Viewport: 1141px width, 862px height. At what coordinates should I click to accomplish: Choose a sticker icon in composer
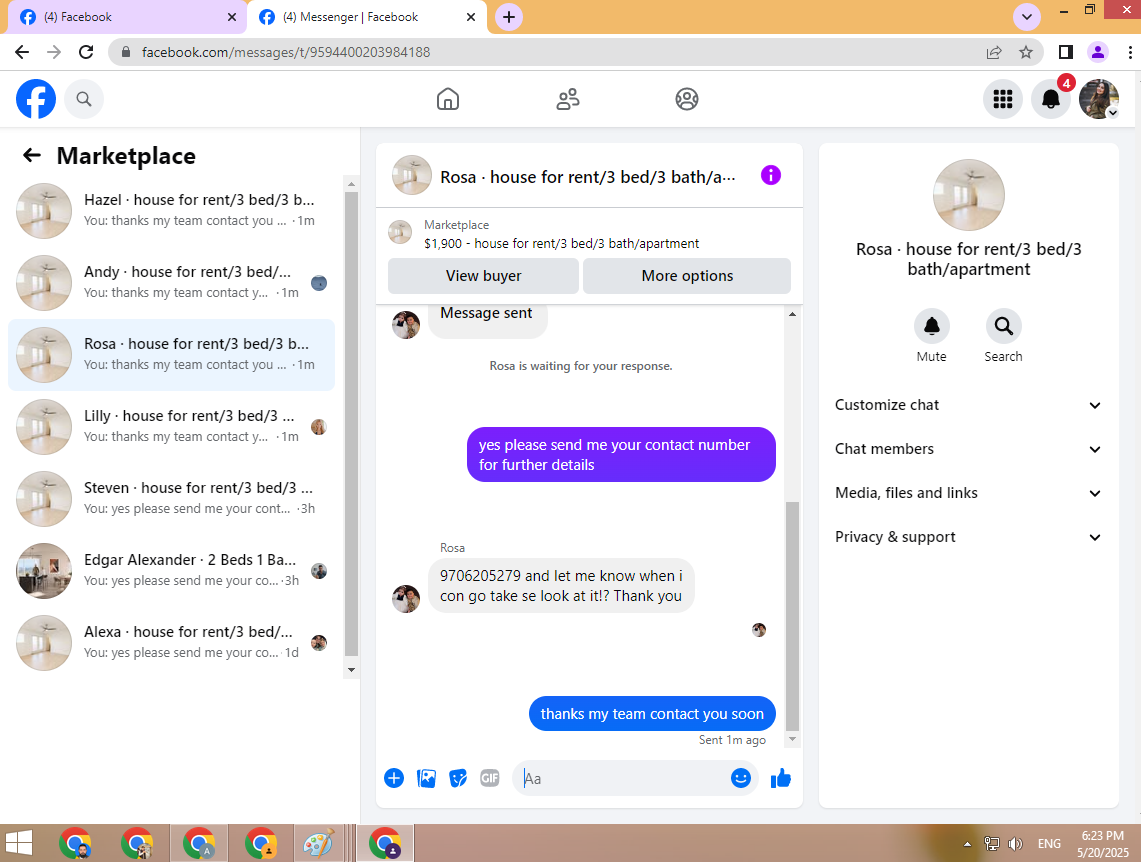coord(458,778)
